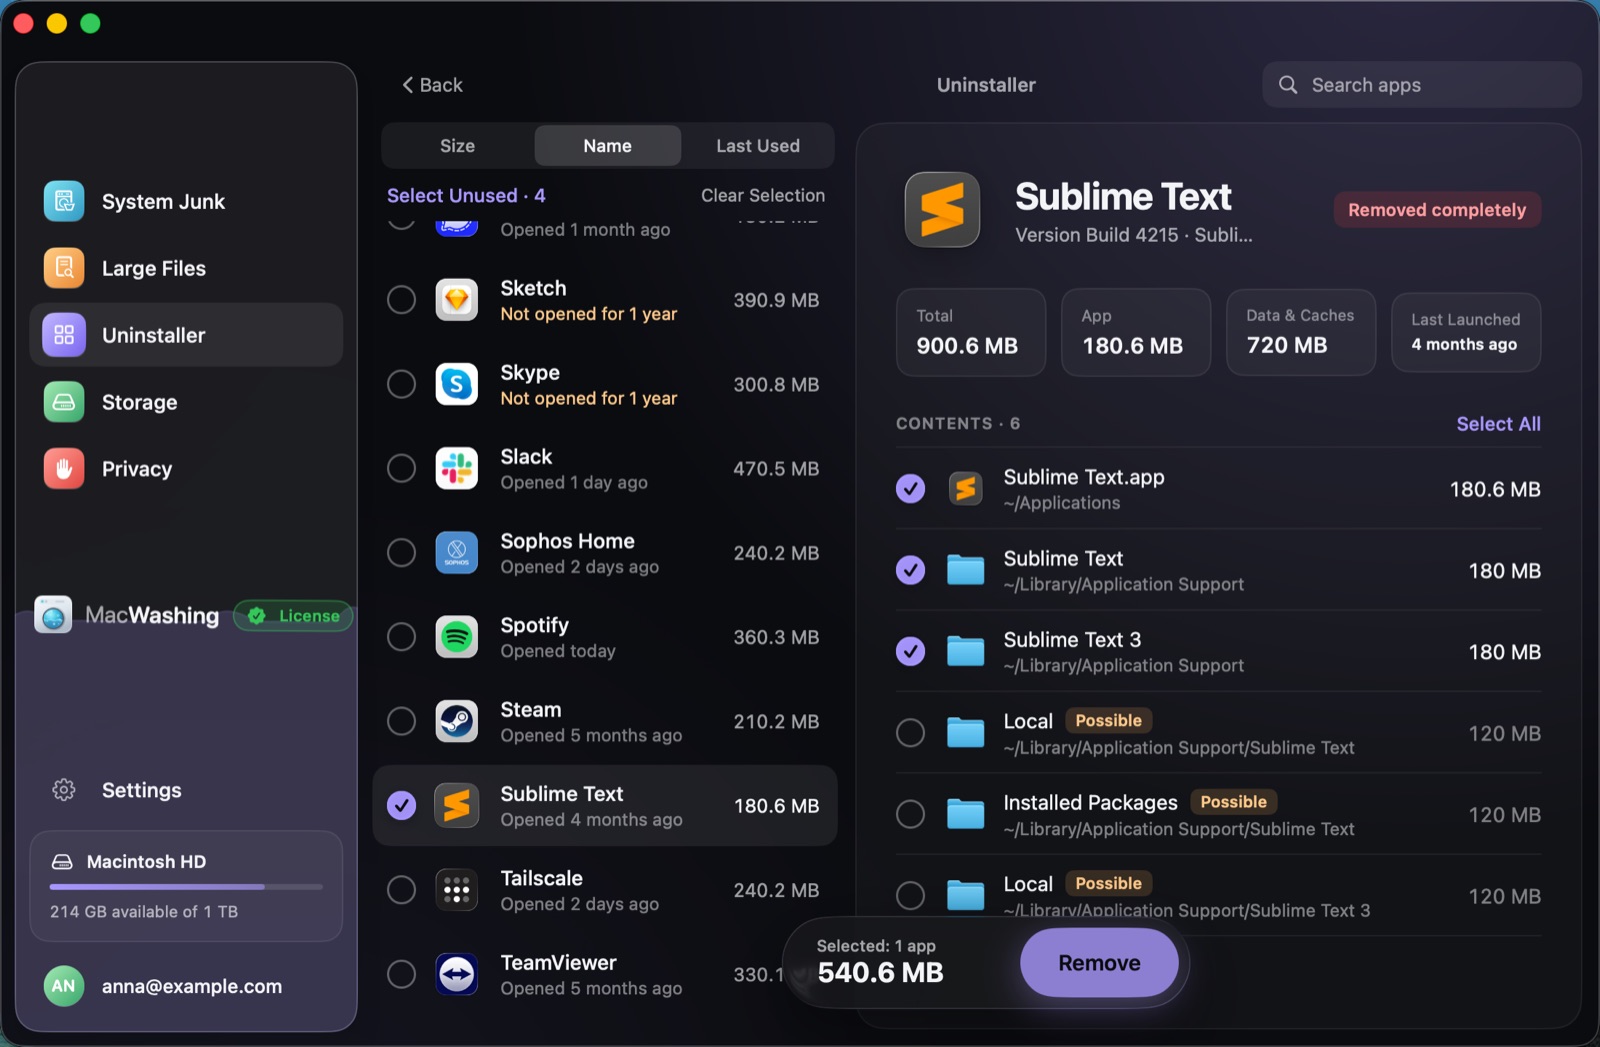Sort the app list by Last Used

758,146
